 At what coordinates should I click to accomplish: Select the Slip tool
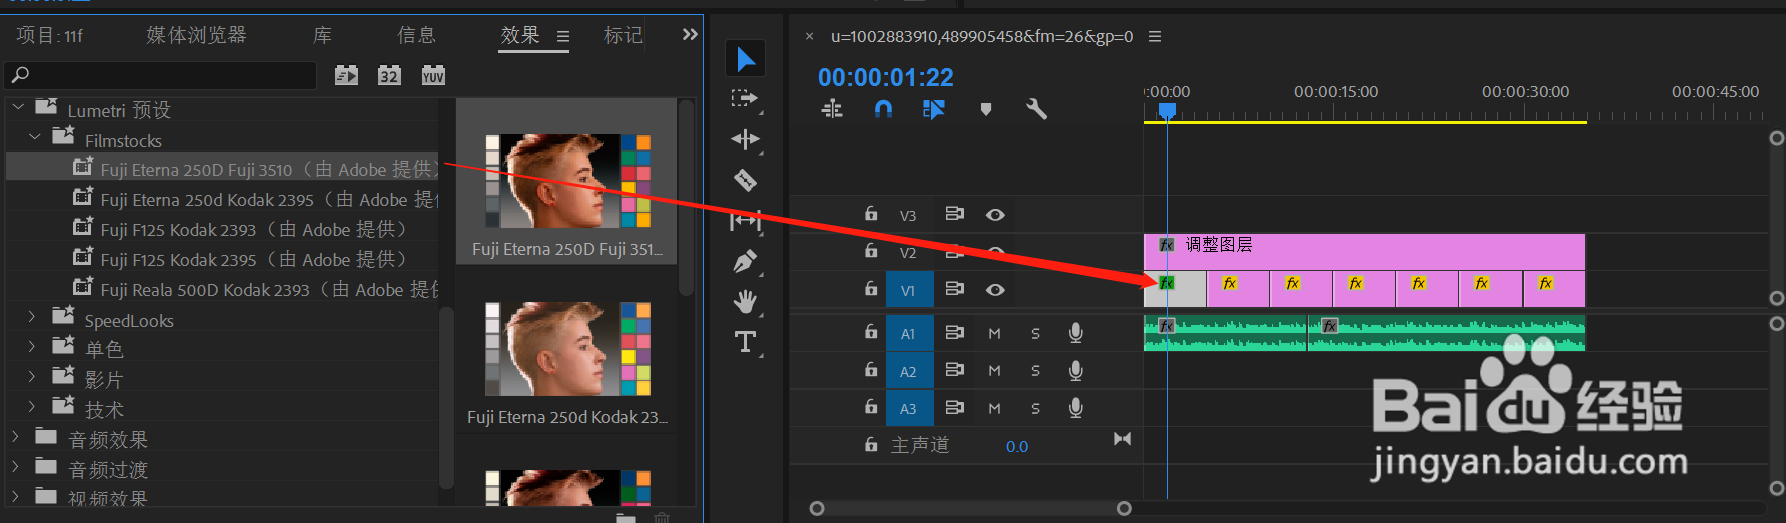pos(745,220)
